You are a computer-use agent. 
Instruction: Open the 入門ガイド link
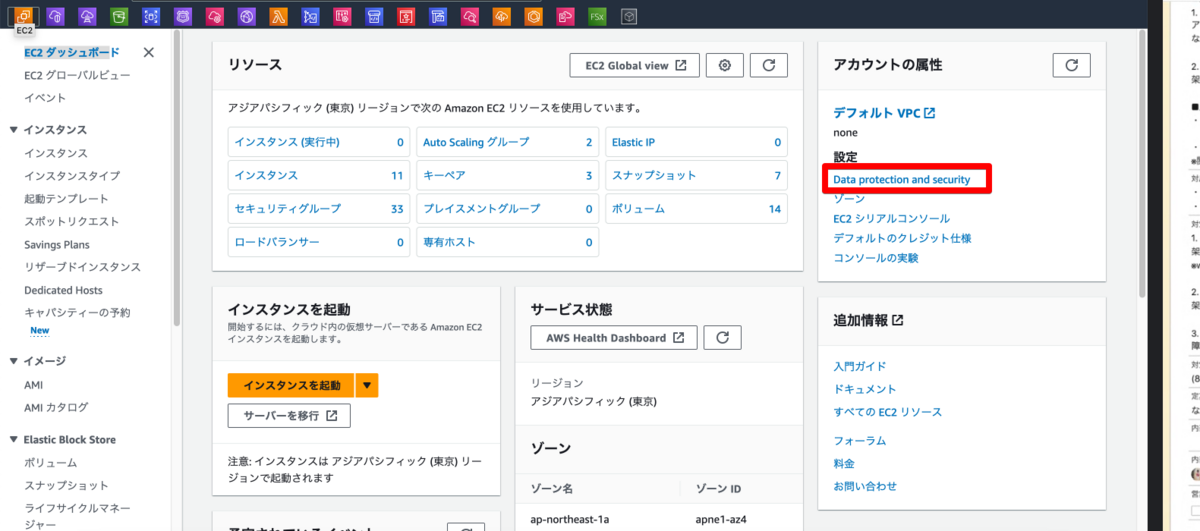859,367
